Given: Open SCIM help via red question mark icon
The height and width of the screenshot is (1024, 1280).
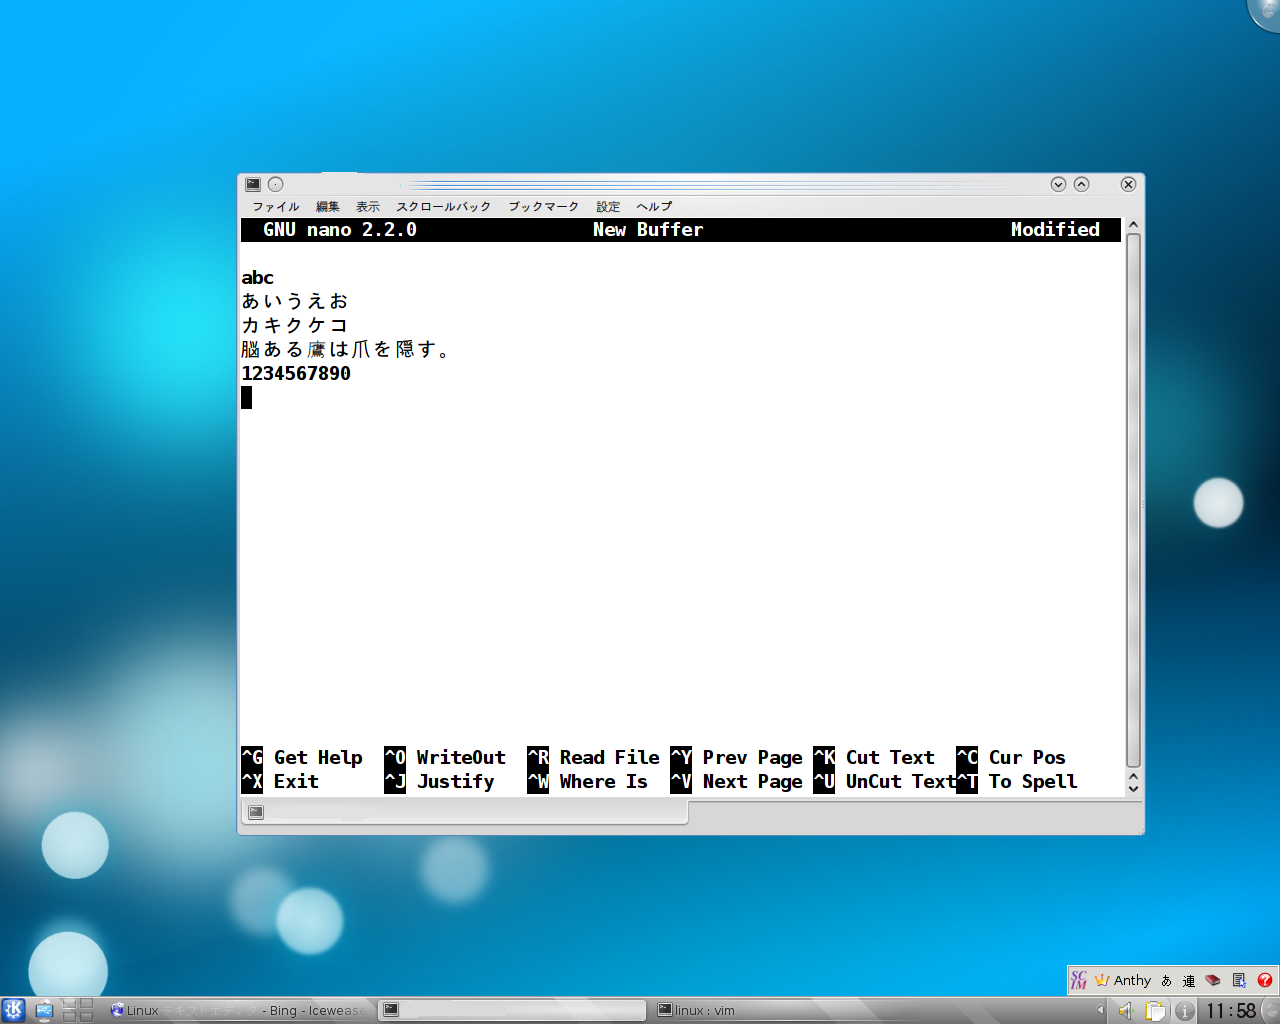Looking at the screenshot, I should pyautogui.click(x=1264, y=980).
